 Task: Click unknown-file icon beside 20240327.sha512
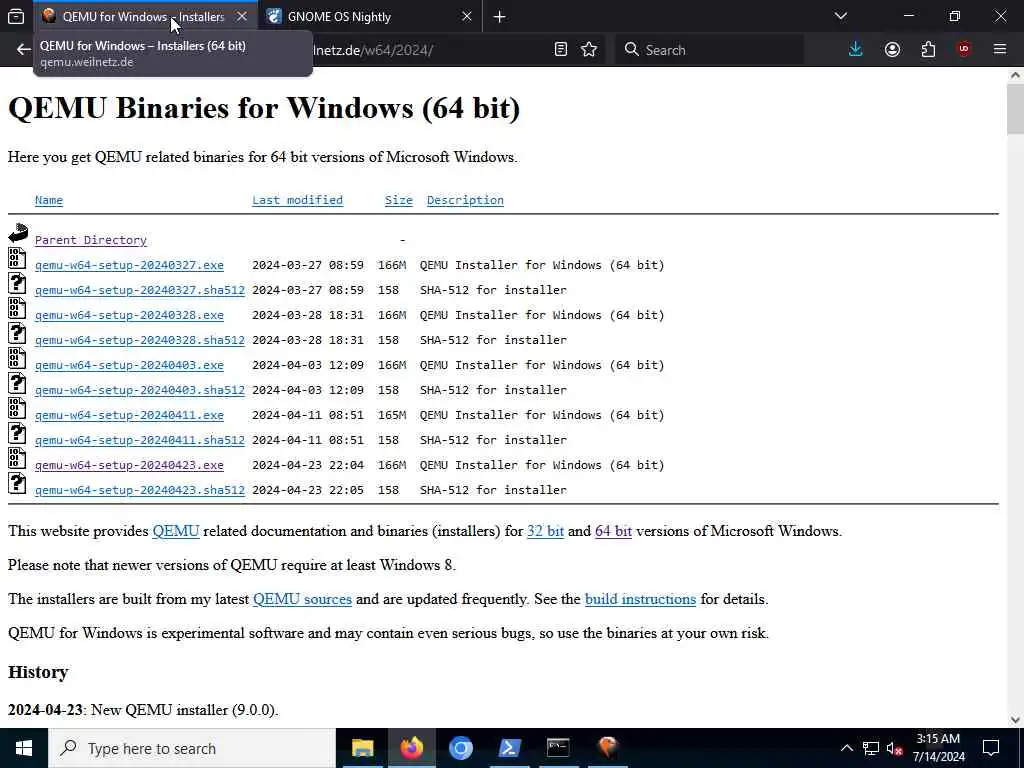[x=17, y=283]
